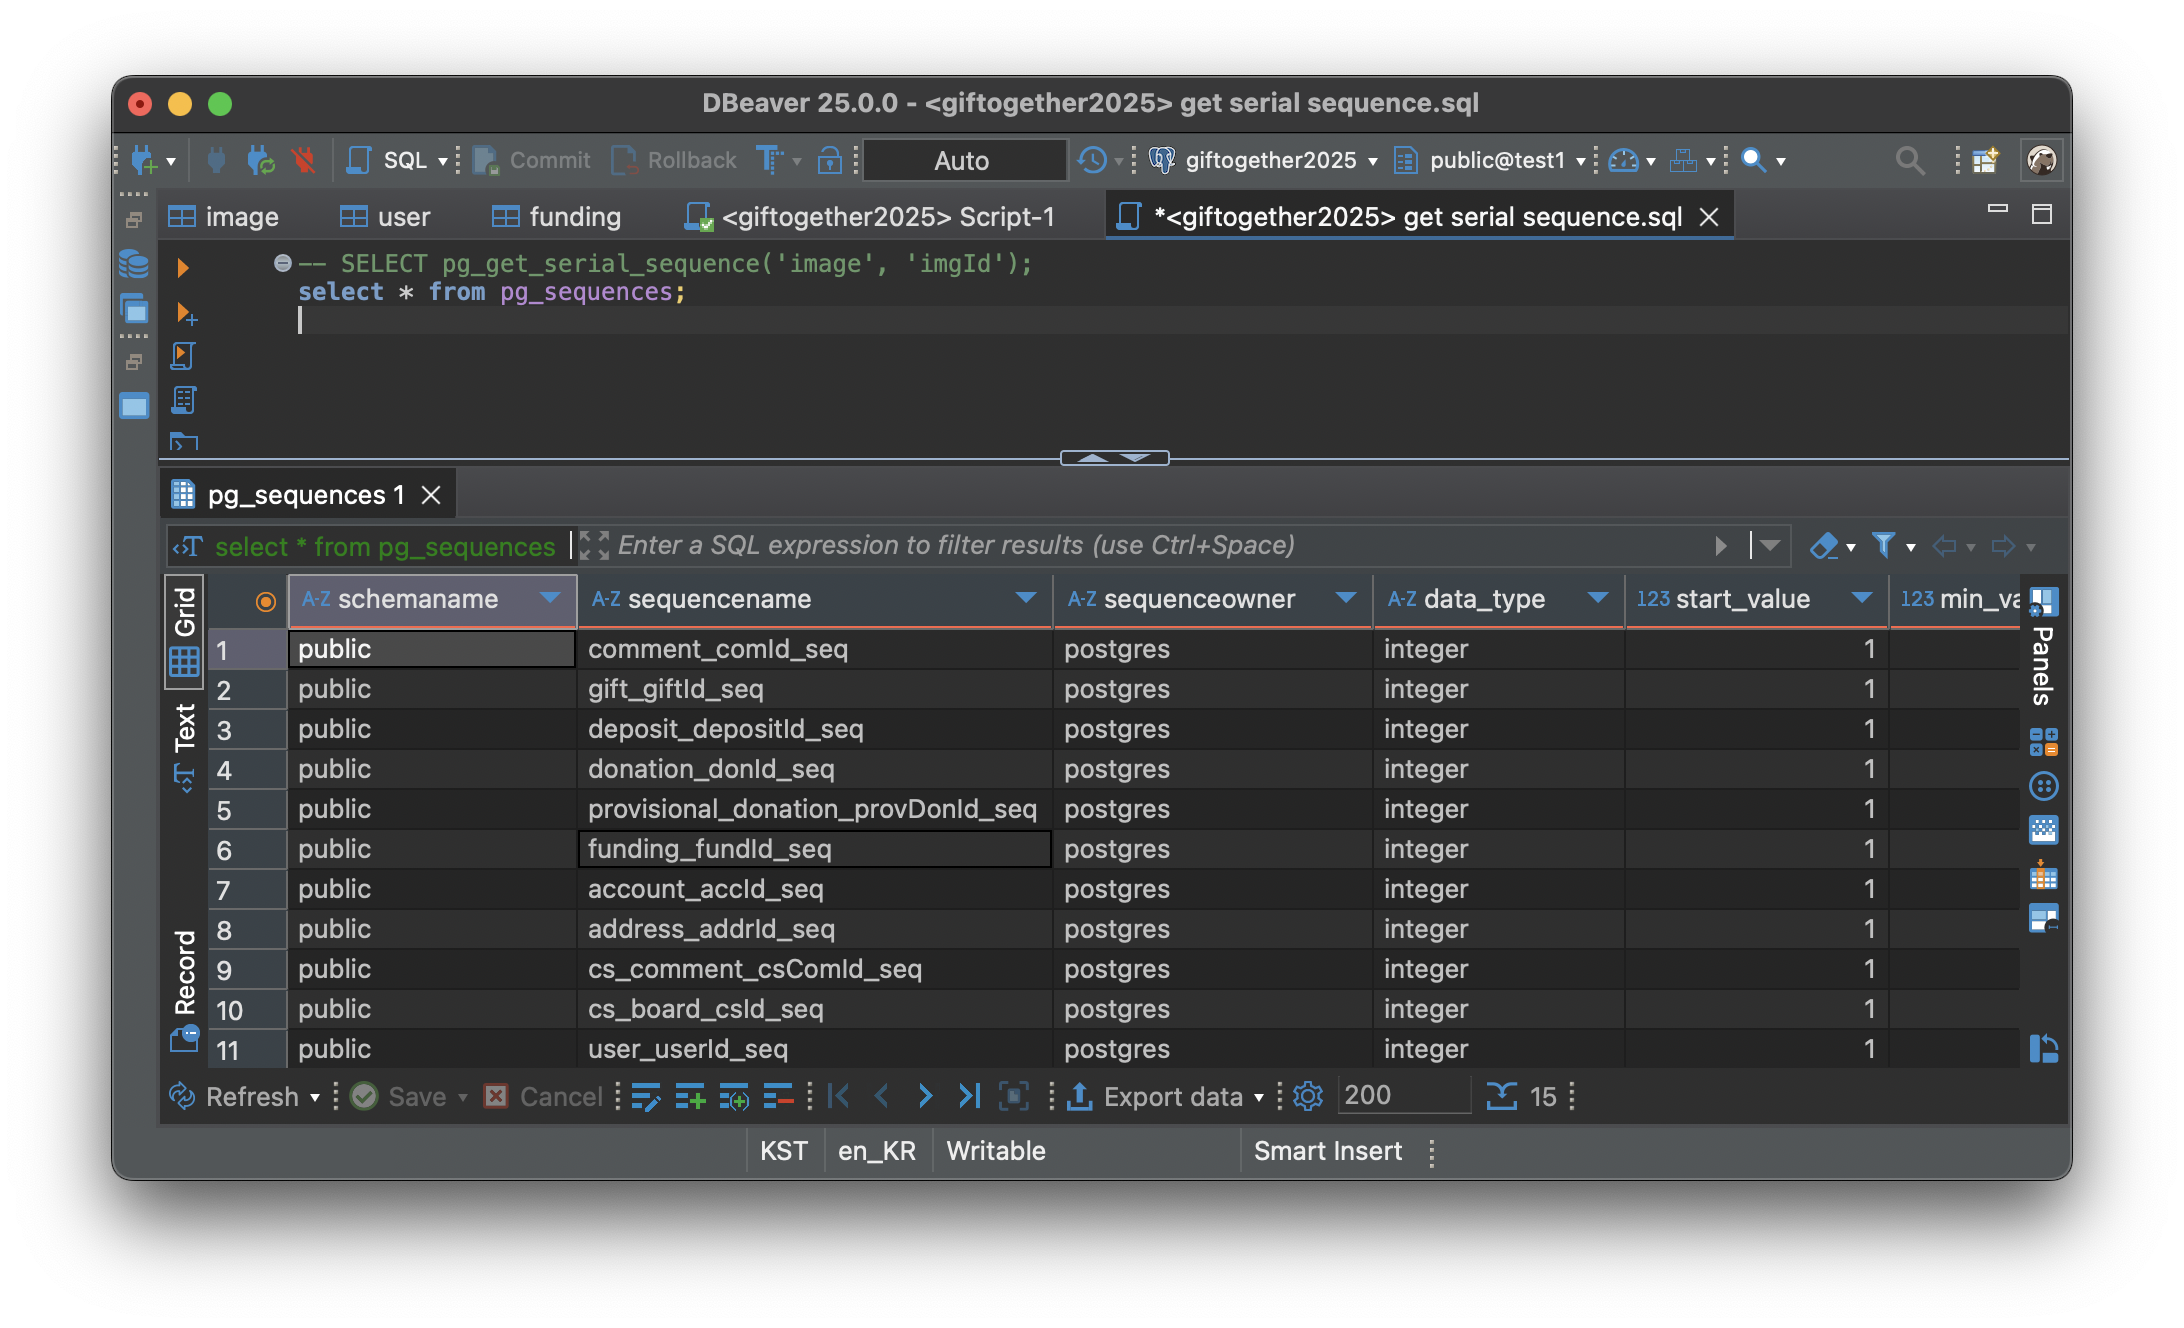This screenshot has width=2184, height=1328.
Task: Click the Rollback button
Action: (674, 160)
